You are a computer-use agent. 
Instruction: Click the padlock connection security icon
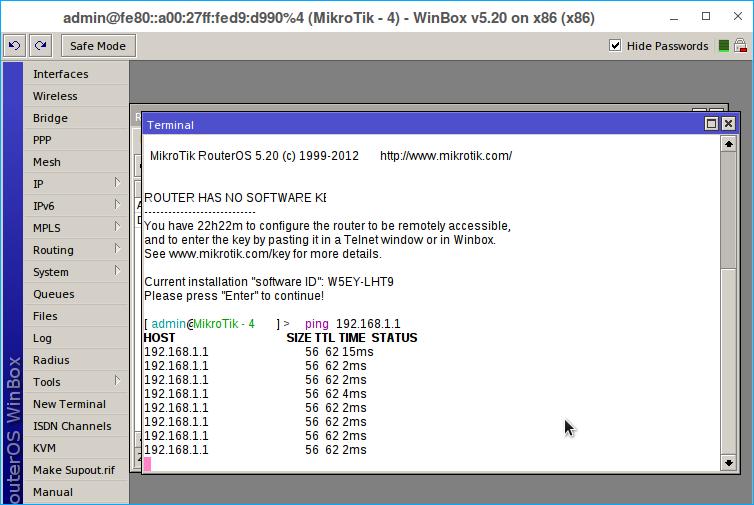pos(741,46)
